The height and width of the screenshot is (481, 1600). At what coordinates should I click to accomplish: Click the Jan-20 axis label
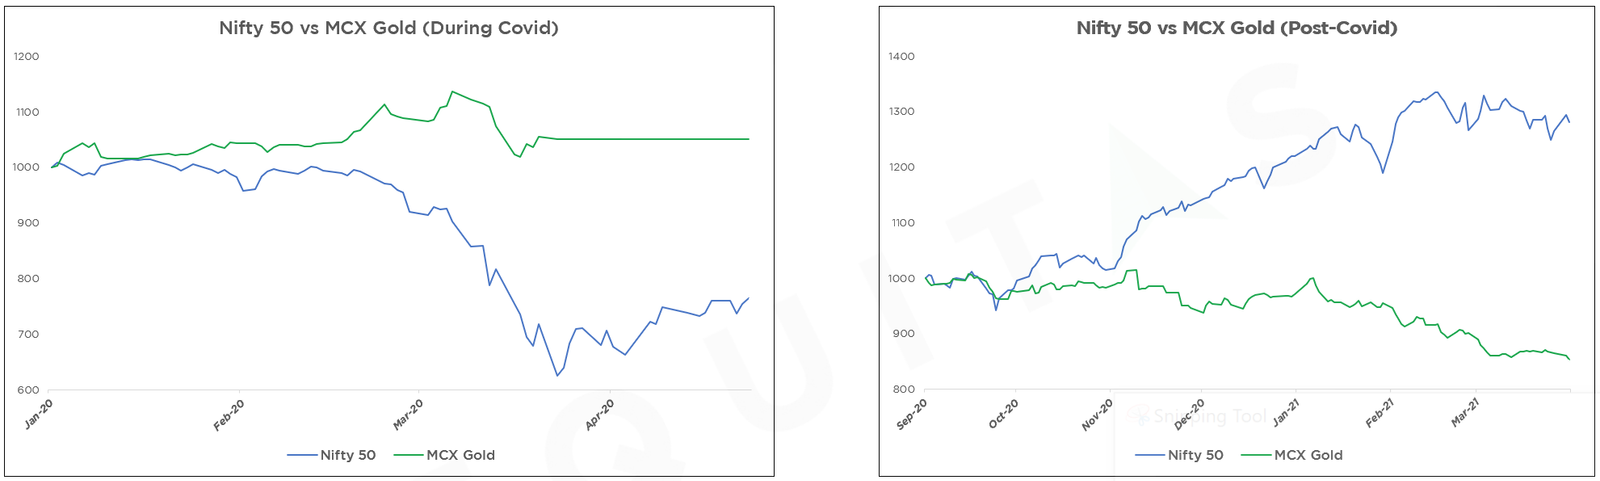point(39,415)
